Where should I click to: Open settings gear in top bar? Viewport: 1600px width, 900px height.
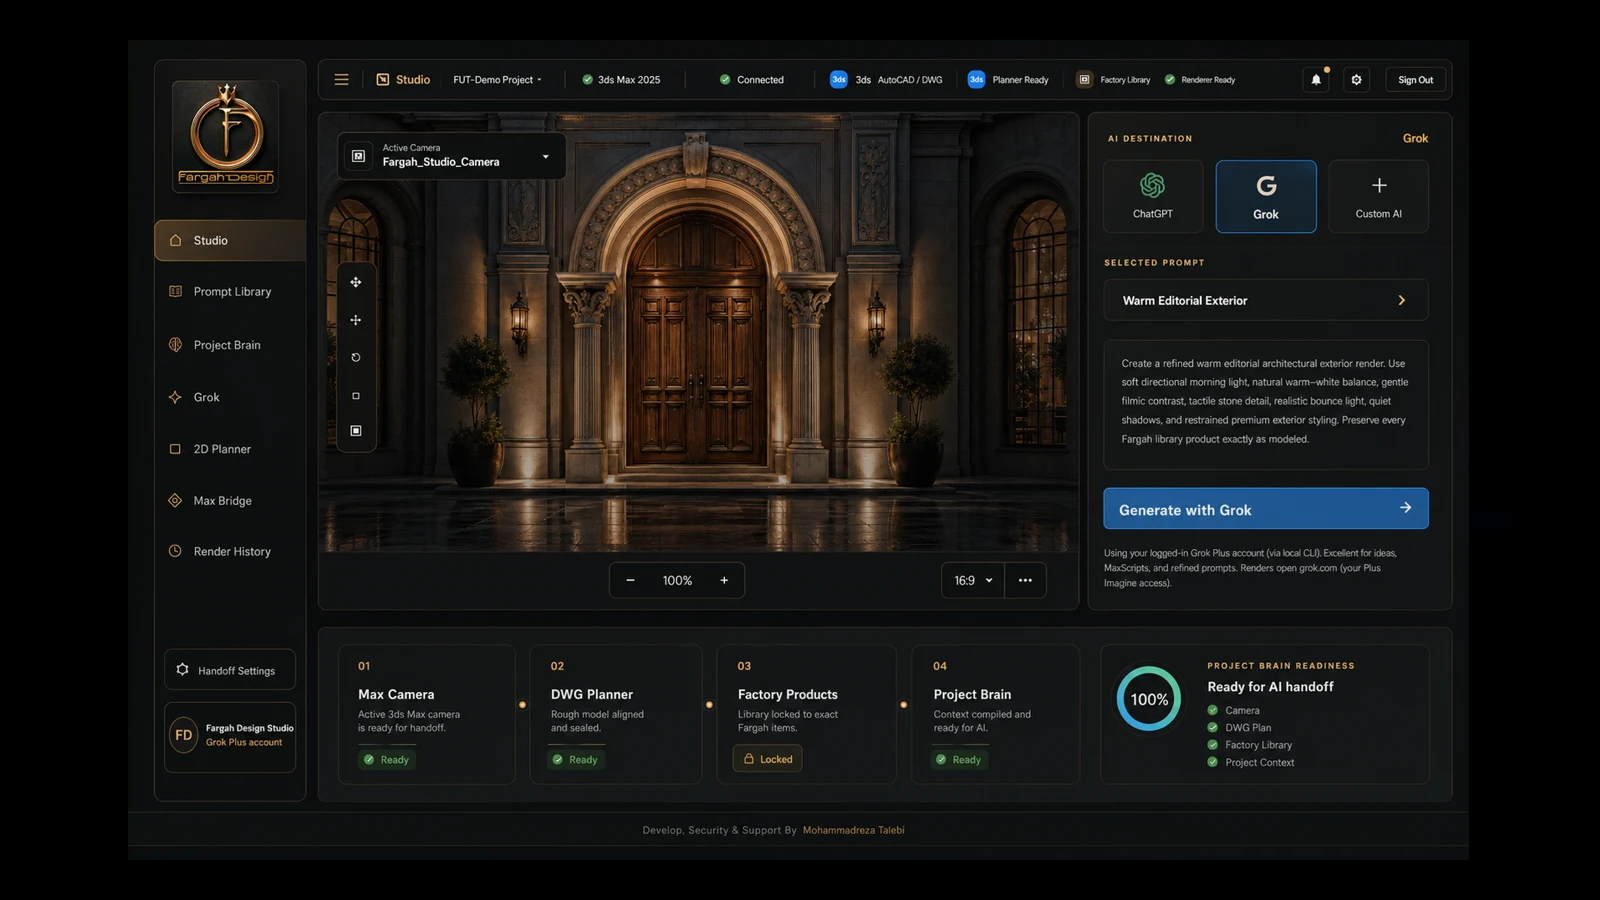[x=1356, y=80]
